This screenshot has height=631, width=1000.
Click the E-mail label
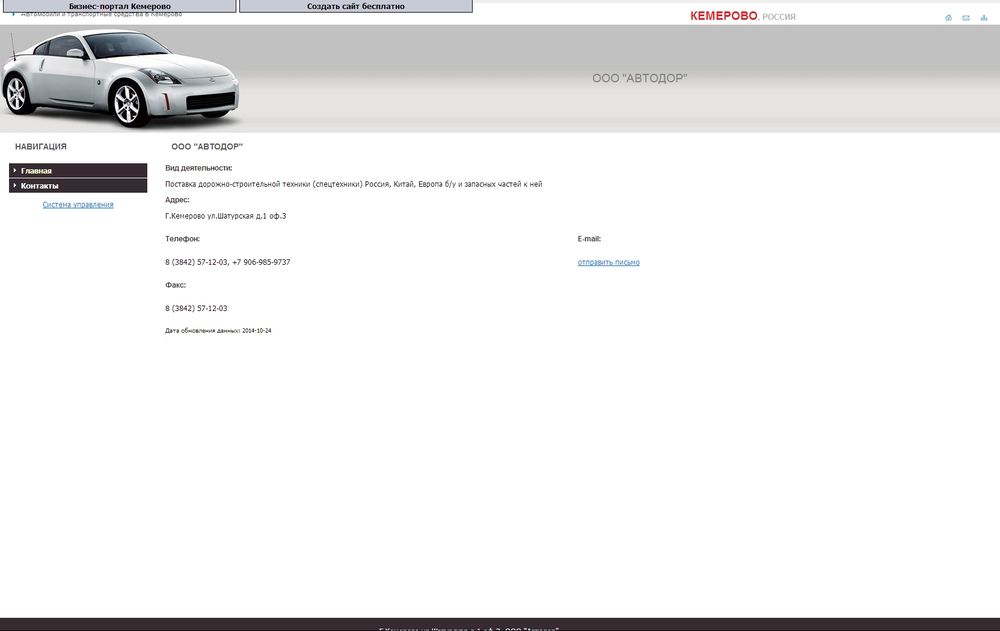point(589,239)
